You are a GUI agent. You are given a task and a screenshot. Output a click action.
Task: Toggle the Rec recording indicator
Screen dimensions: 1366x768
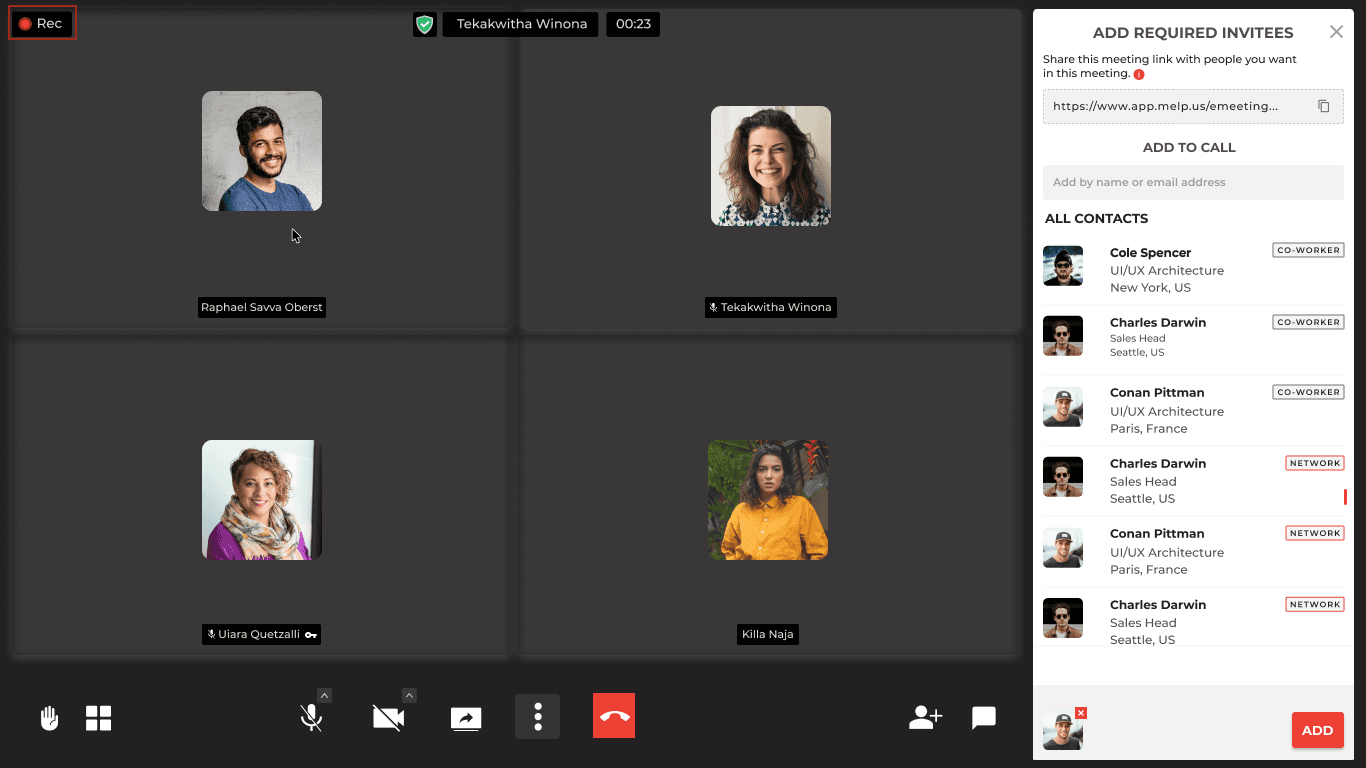(42, 23)
